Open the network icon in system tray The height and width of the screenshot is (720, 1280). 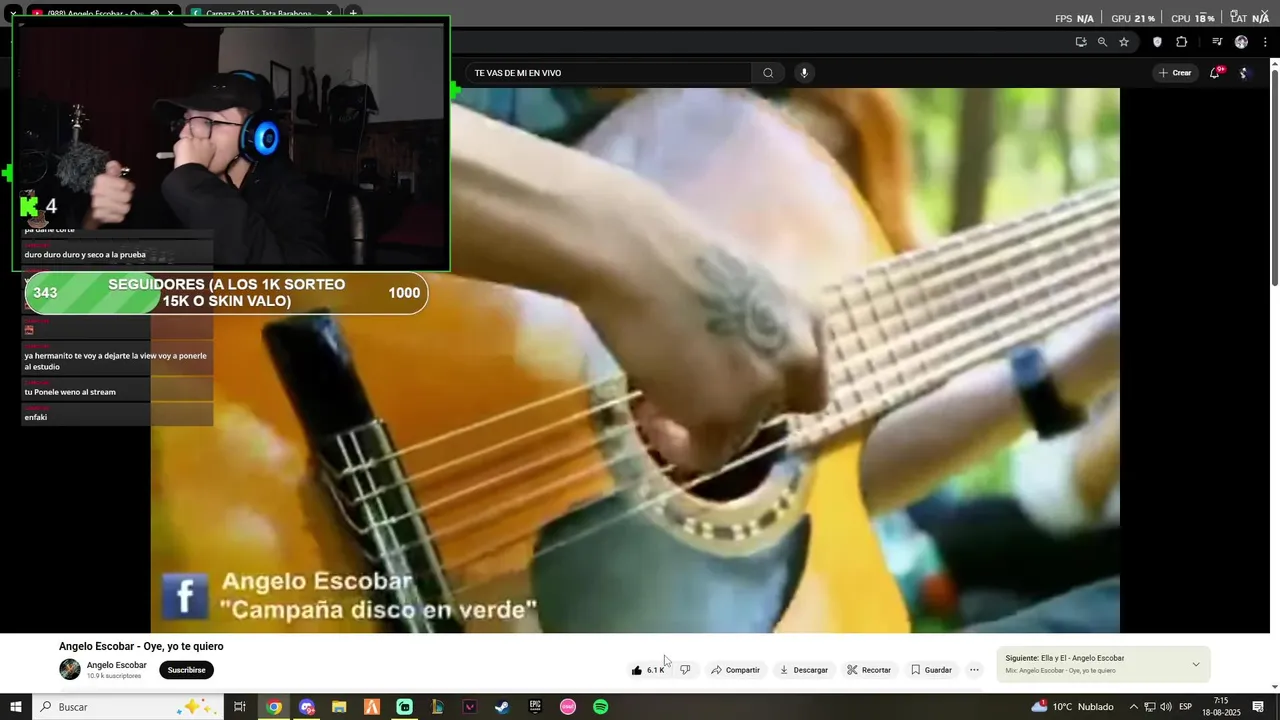pyautogui.click(x=1150, y=707)
